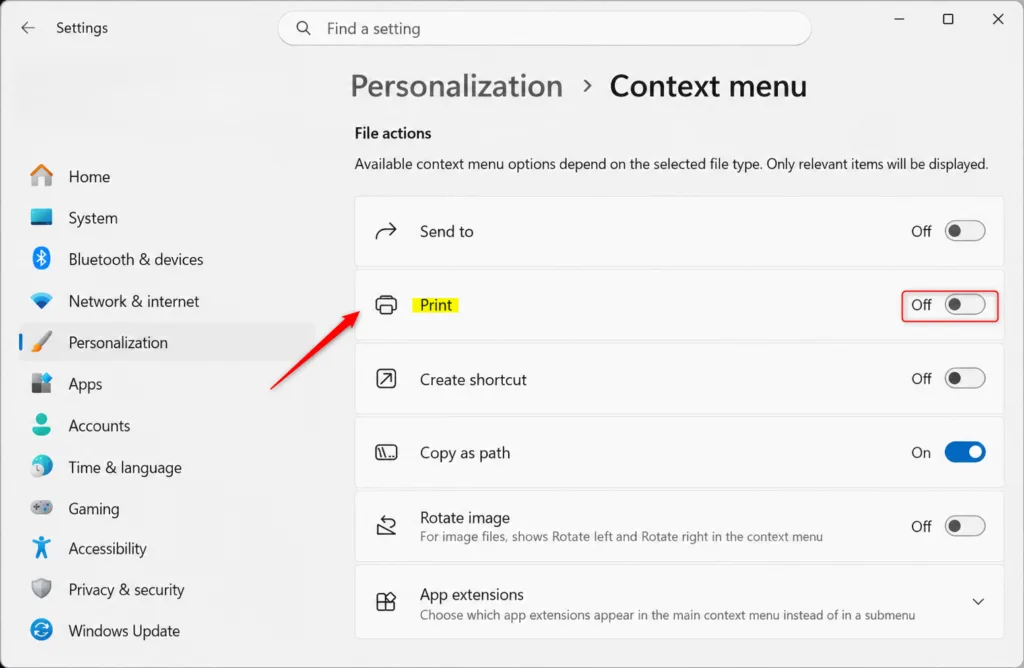Click the Network wifi icon
Image resolution: width=1024 pixels, height=668 pixels.
point(41,301)
